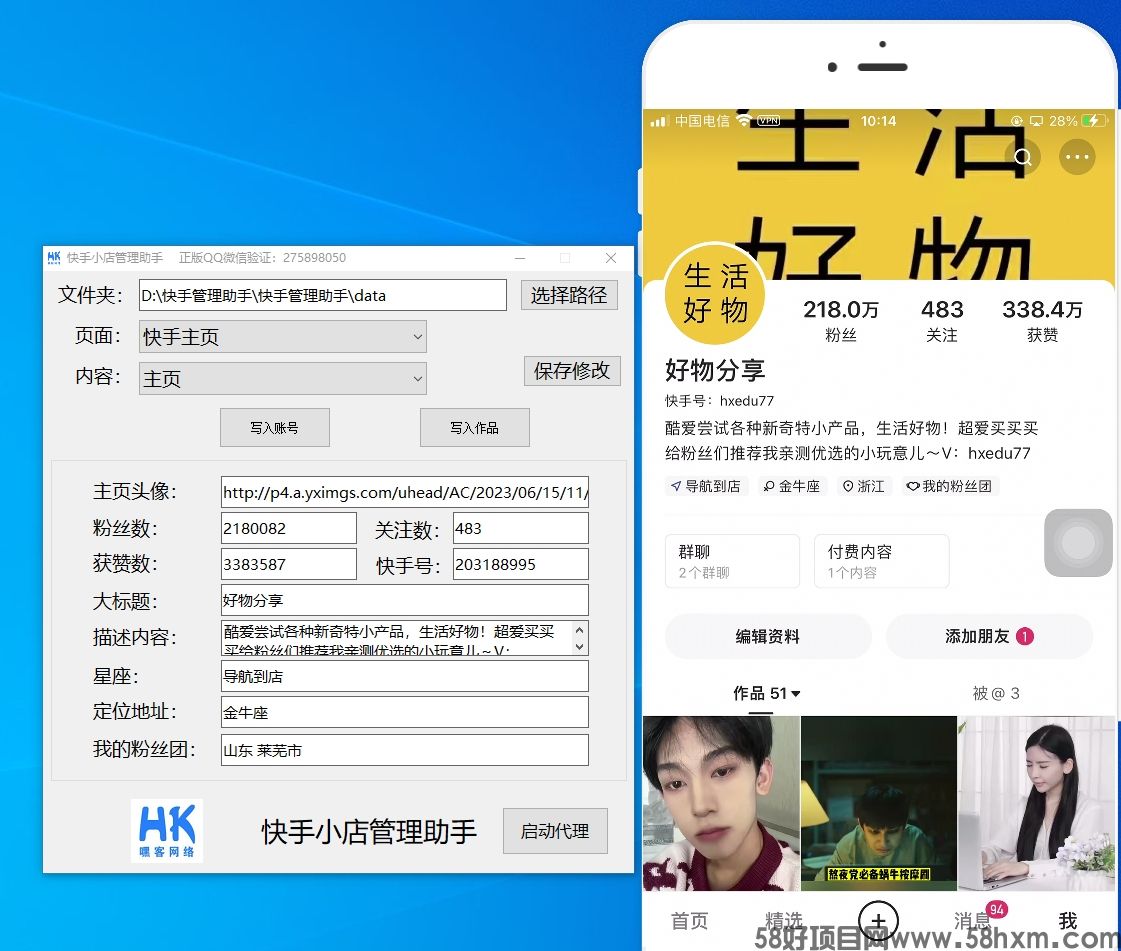Tap the 付费内容 1个内容 card
Viewport: 1121px width, 951px height.
(x=882, y=561)
